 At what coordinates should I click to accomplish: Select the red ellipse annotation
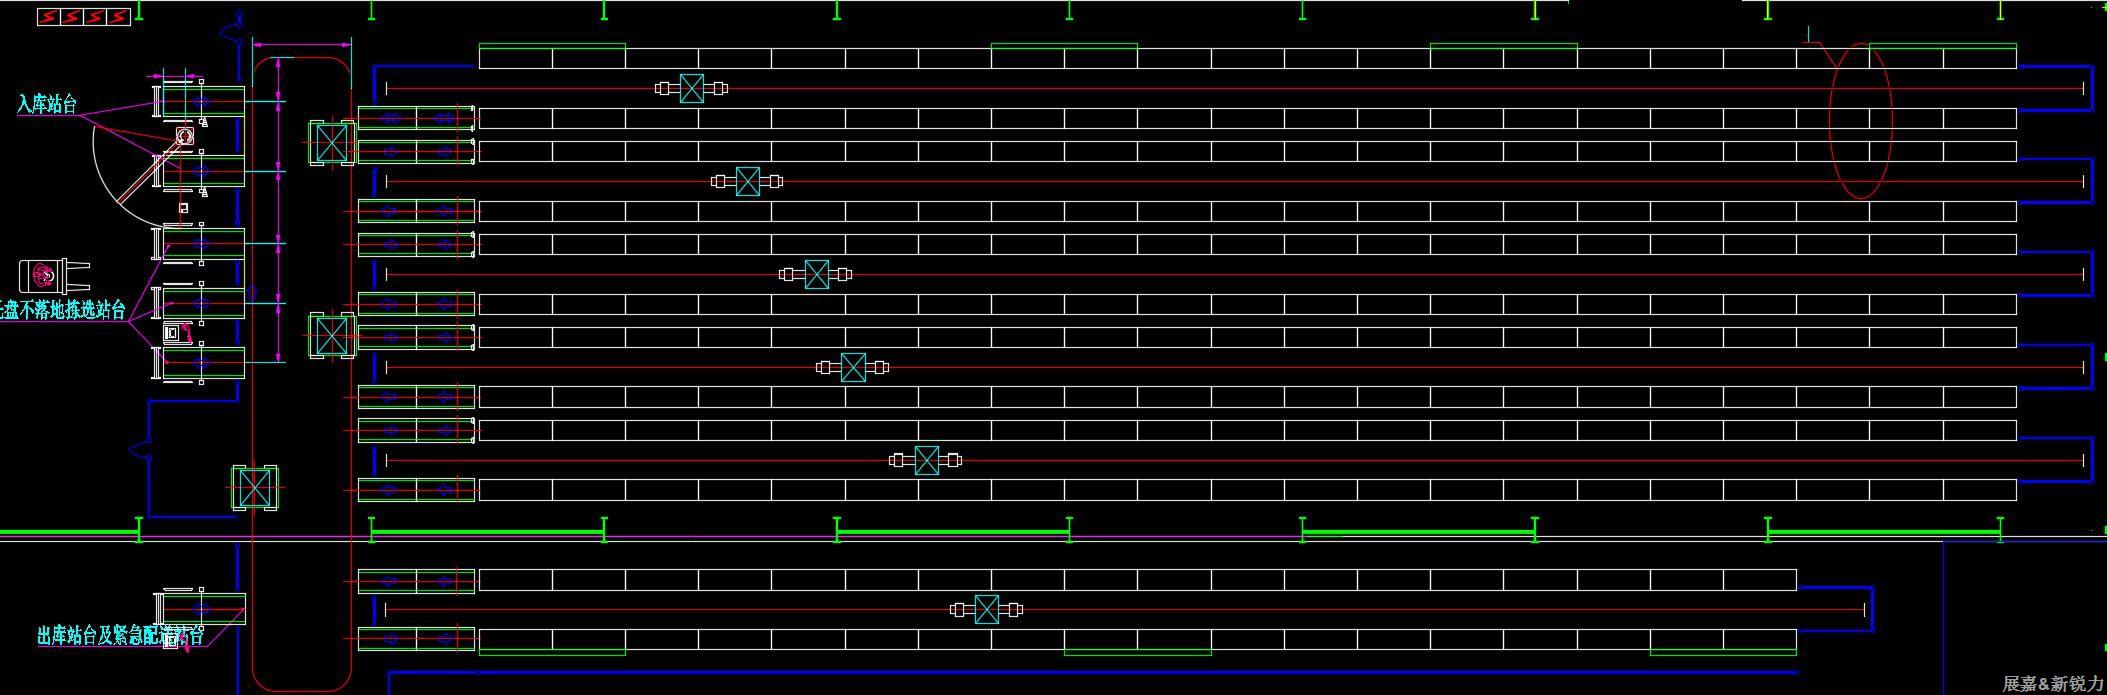[x=1860, y=120]
